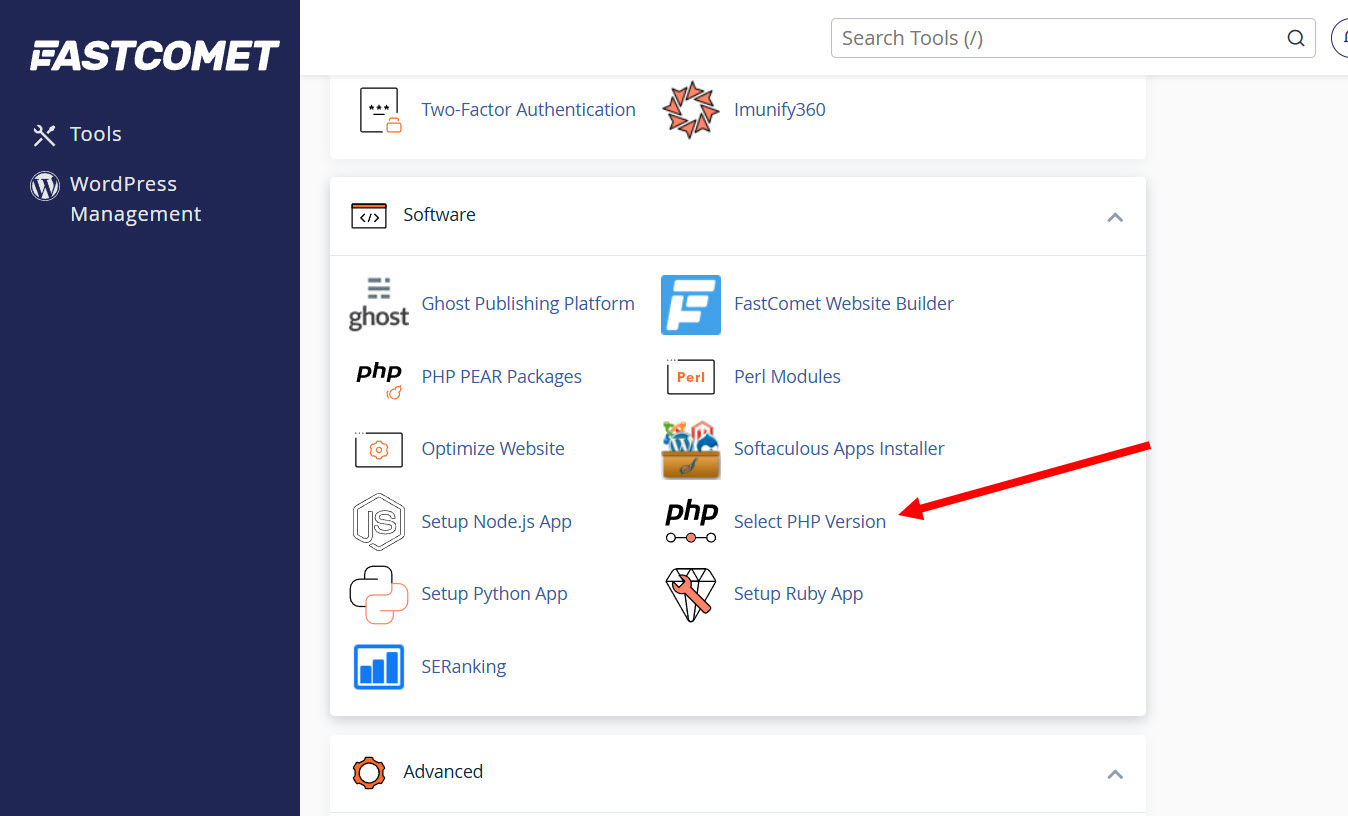The width and height of the screenshot is (1348, 816).
Task: Click the SERanking bar chart icon
Action: (x=379, y=667)
